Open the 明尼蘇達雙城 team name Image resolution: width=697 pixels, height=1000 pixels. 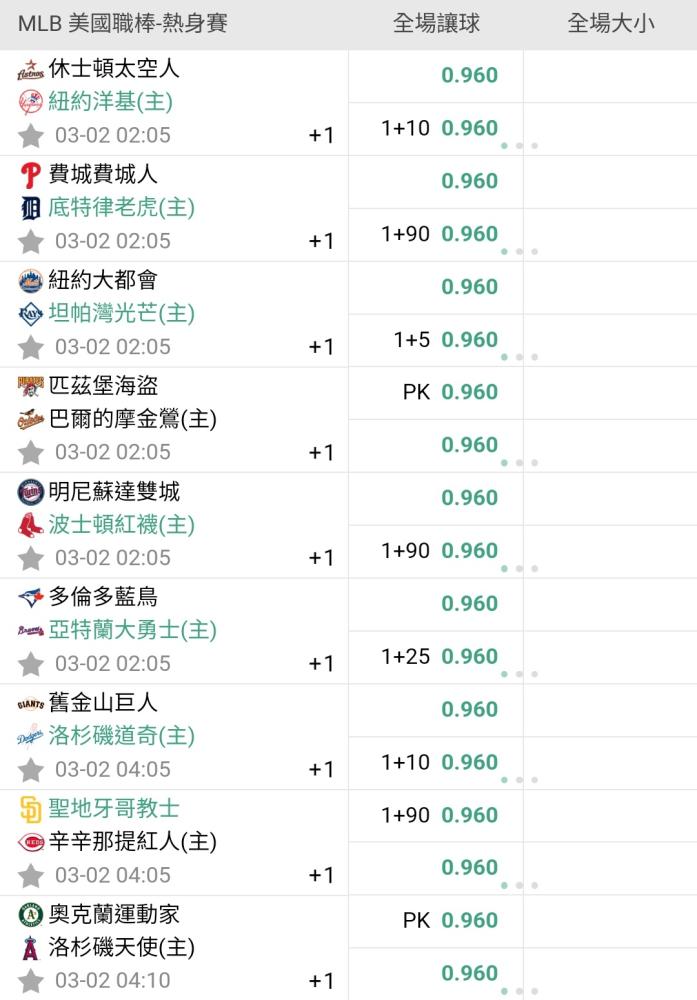[x=114, y=492]
